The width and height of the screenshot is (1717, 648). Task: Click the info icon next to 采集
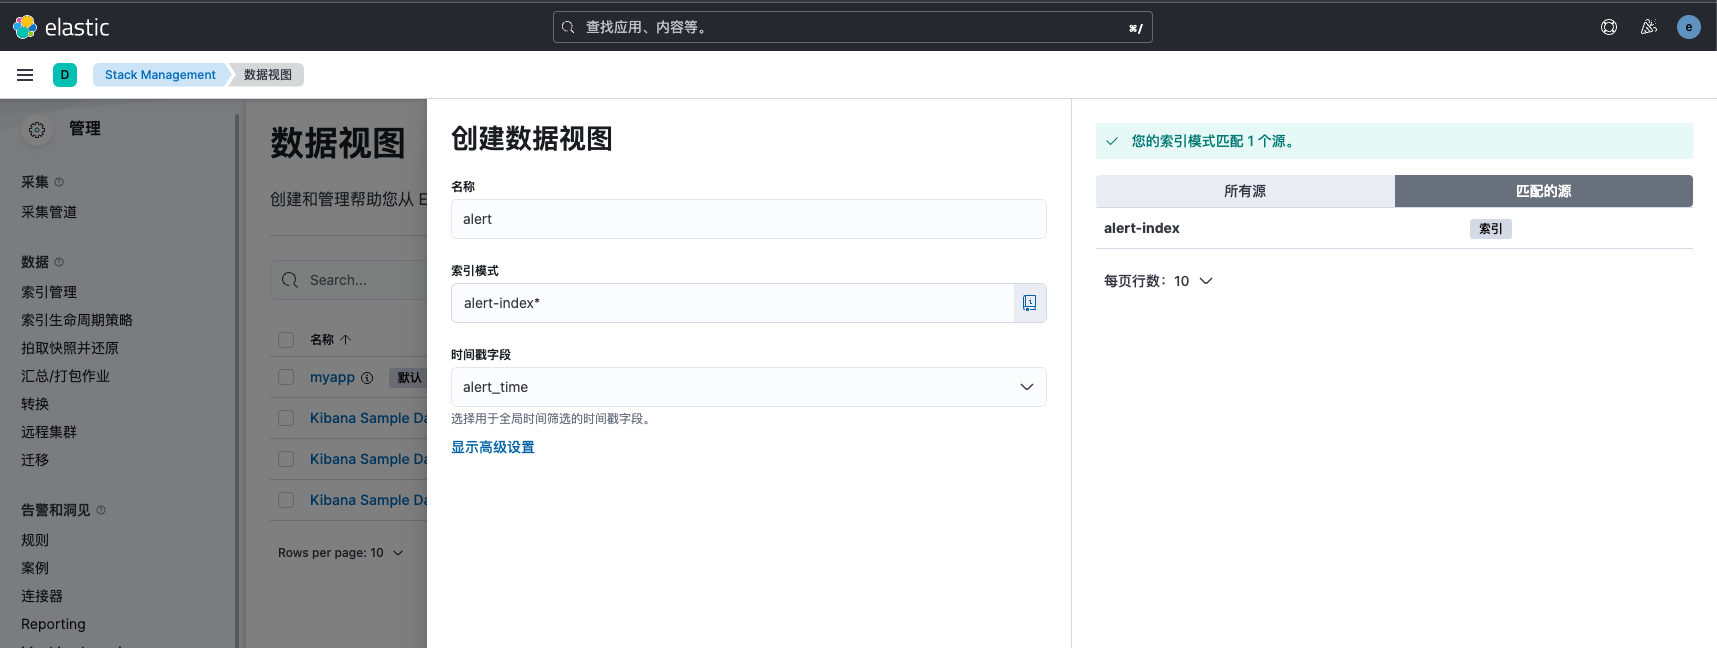coord(59,182)
